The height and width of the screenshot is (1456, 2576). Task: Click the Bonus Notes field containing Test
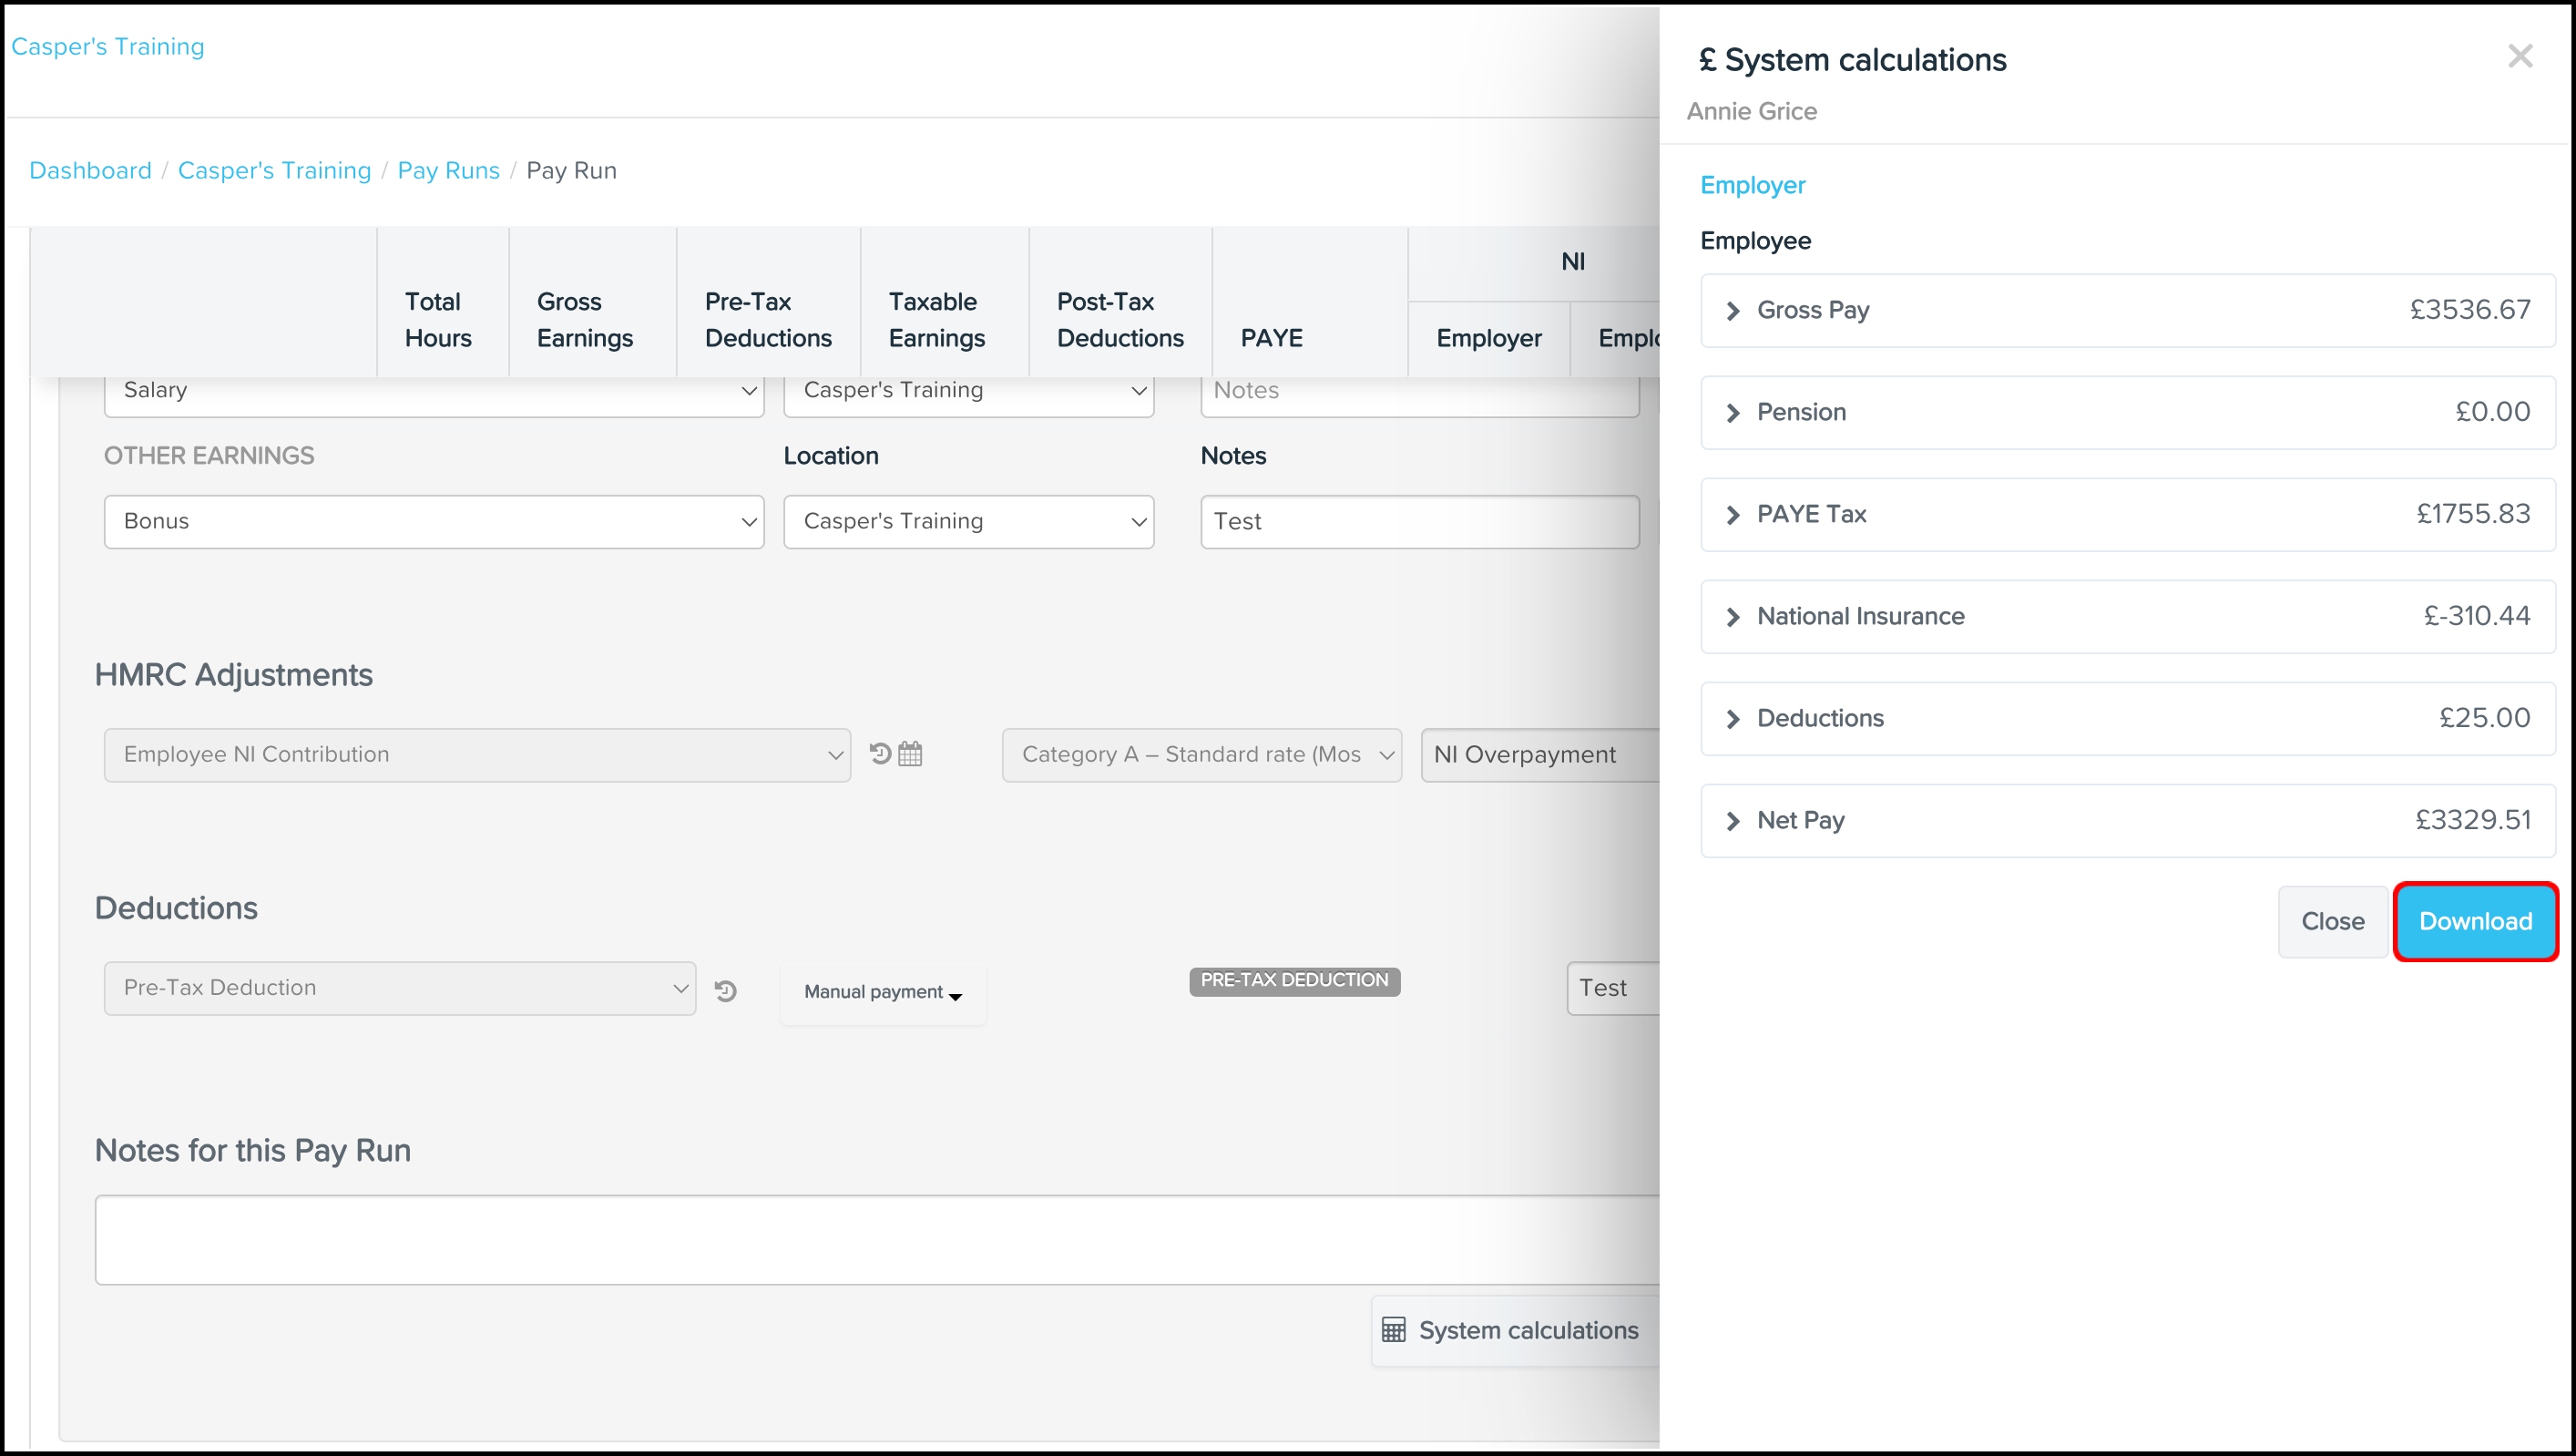click(x=1419, y=521)
